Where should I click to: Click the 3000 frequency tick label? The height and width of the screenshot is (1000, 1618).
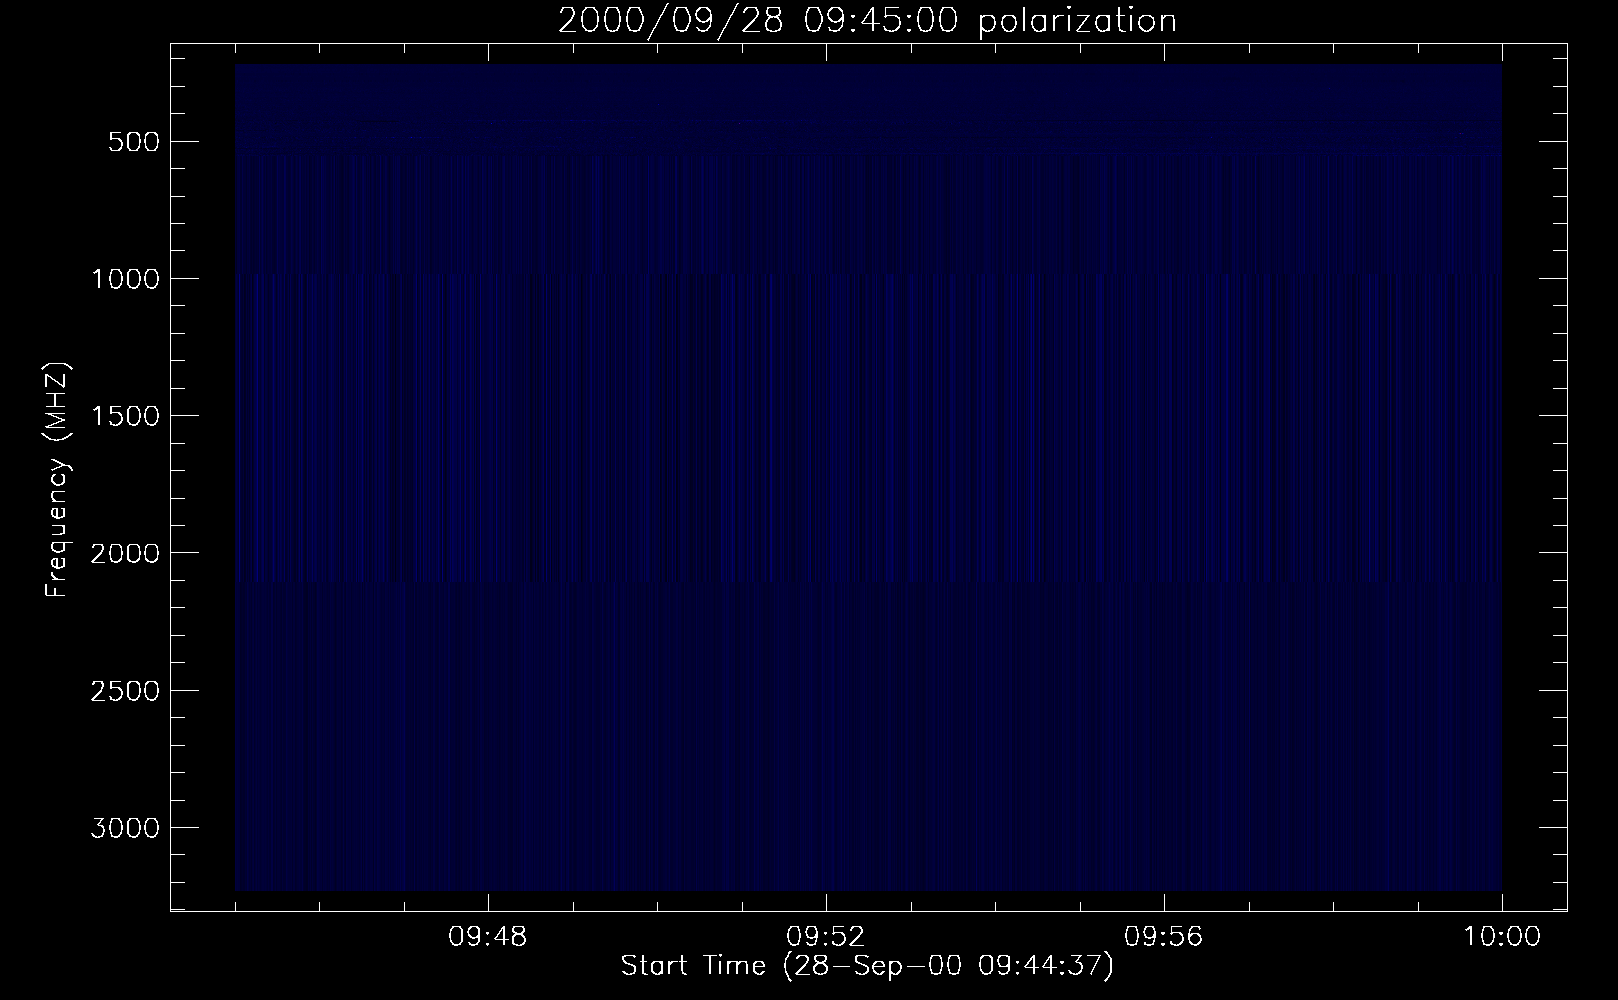[125, 828]
